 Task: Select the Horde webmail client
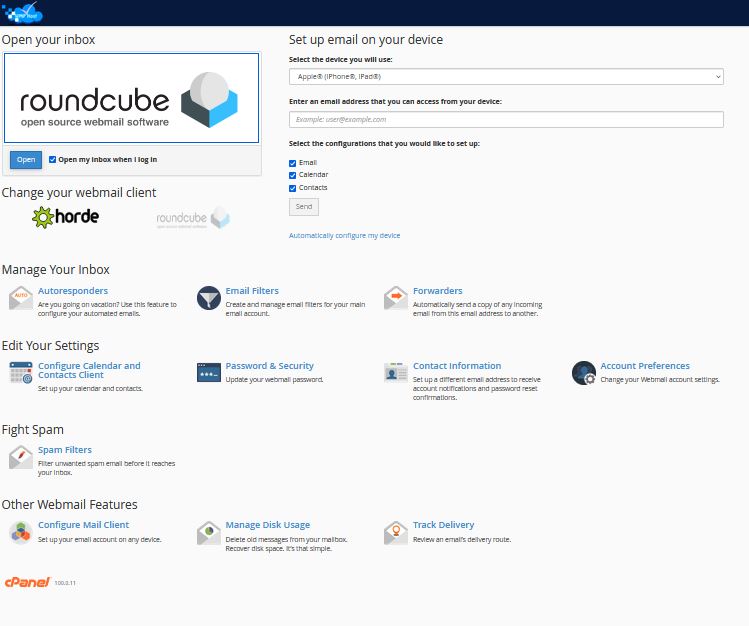tap(65, 217)
